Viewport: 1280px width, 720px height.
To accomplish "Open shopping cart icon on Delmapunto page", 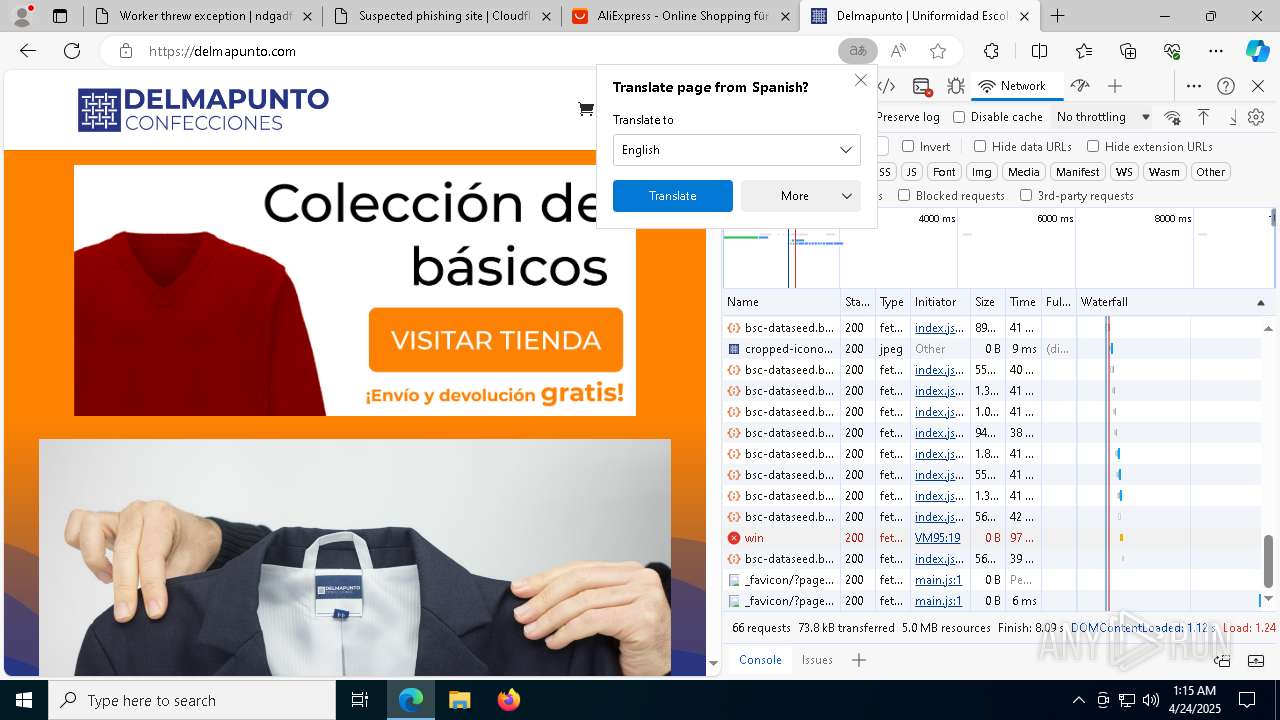I will click(586, 109).
